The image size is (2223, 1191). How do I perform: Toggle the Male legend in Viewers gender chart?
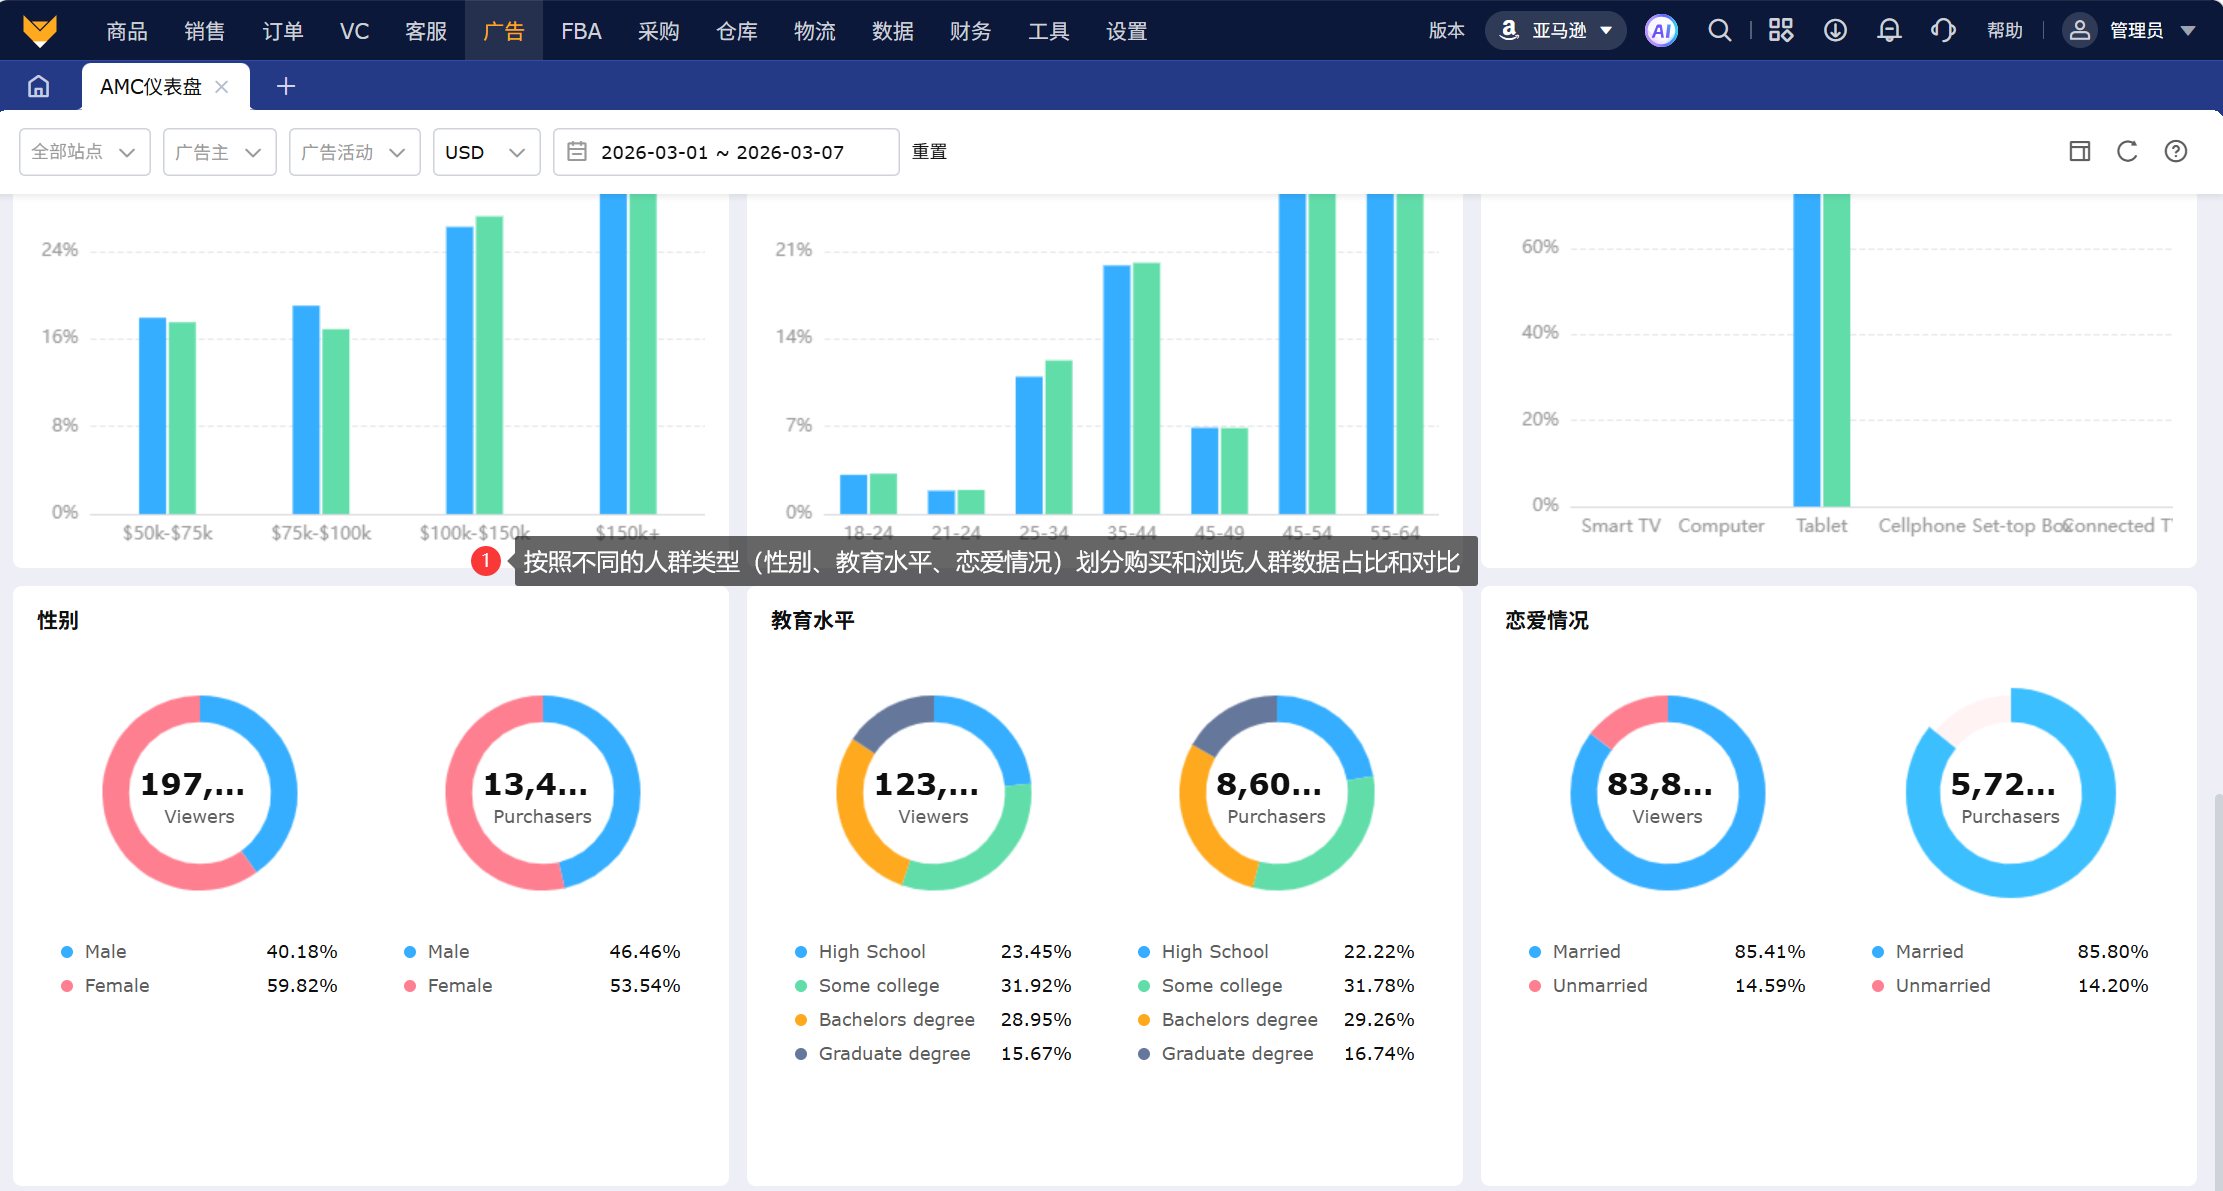point(105,952)
